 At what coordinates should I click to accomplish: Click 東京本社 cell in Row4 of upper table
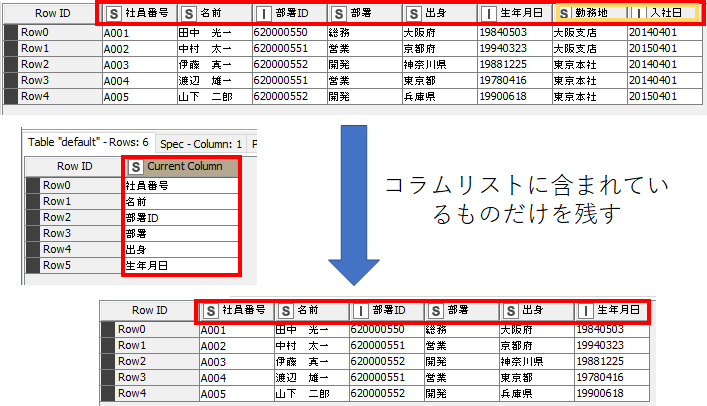(x=589, y=97)
